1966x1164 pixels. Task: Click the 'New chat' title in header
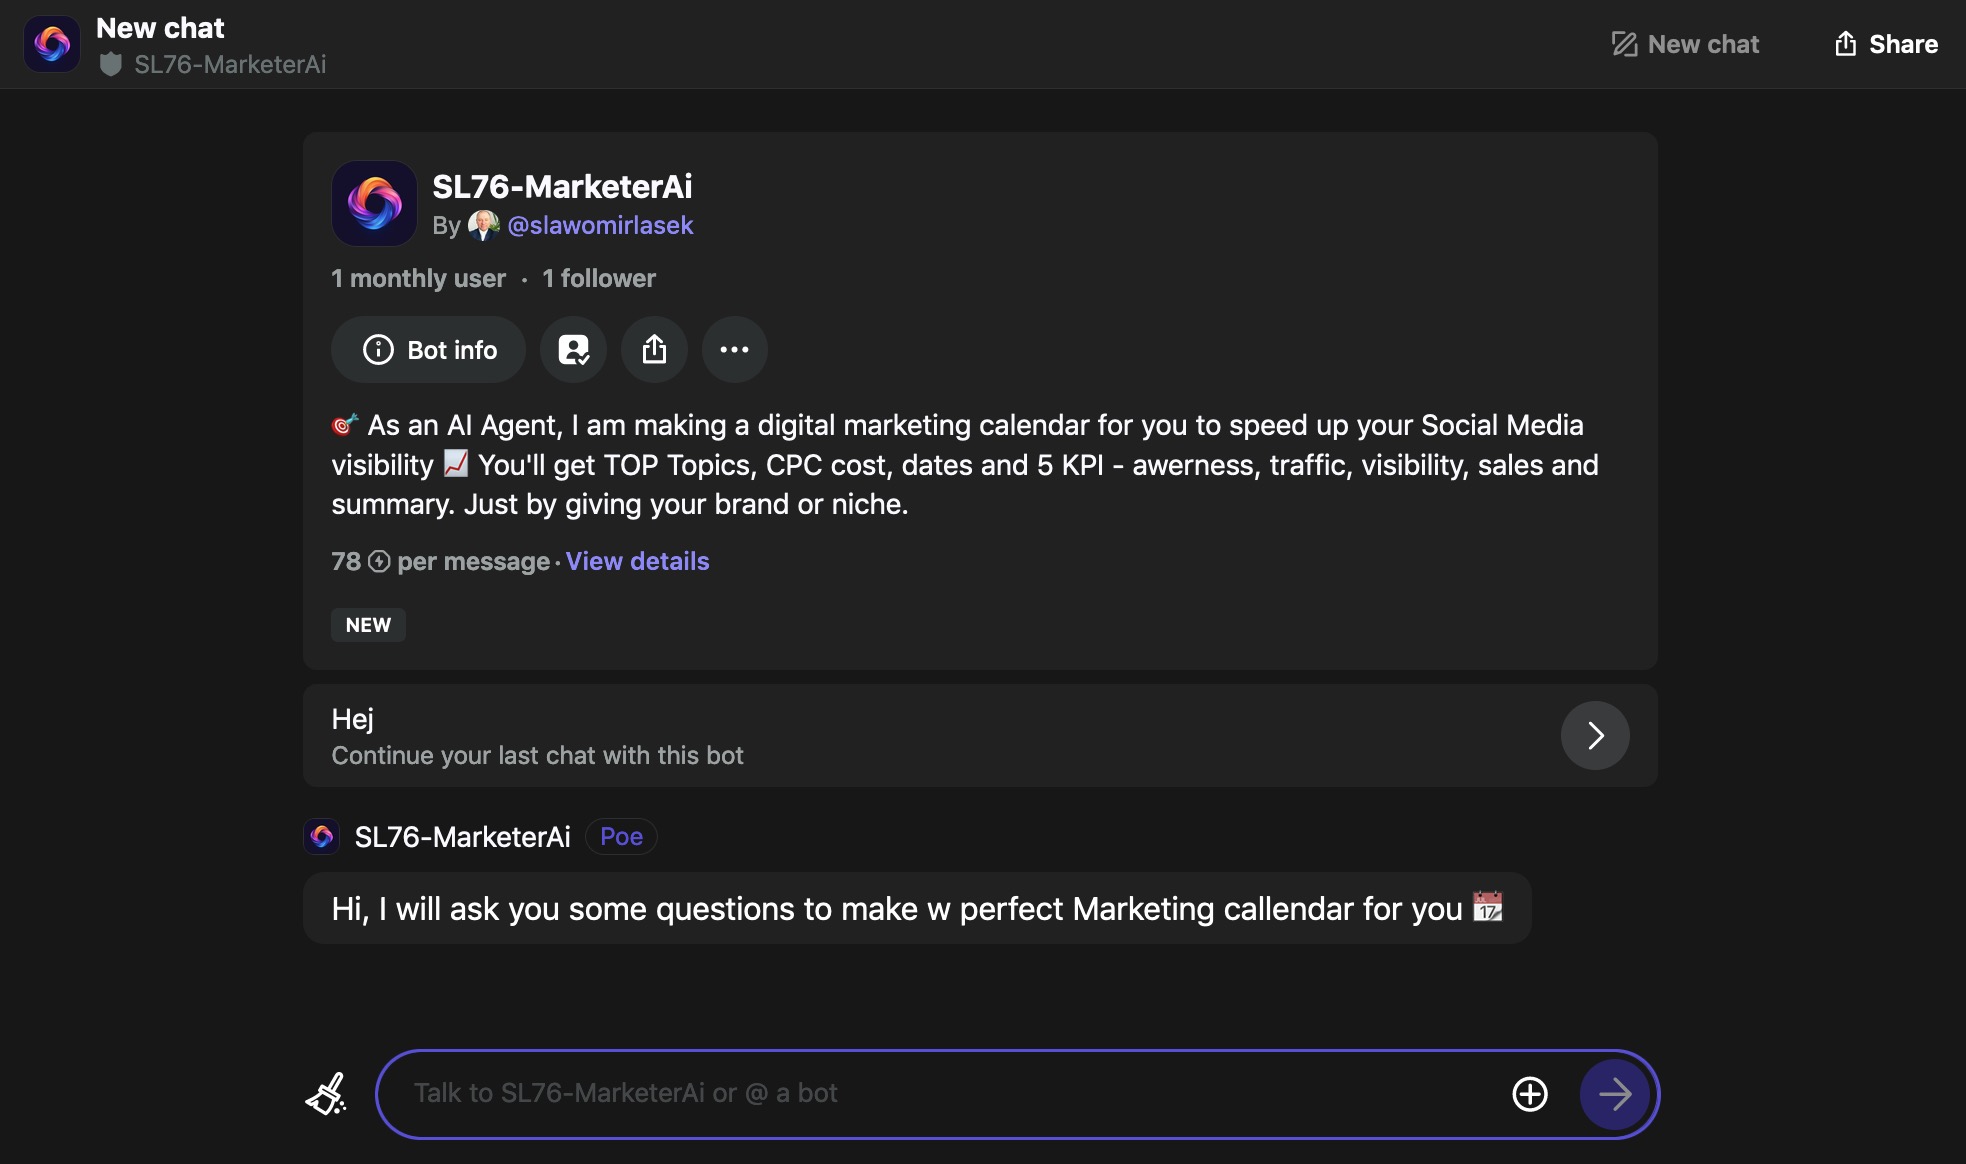point(160,28)
